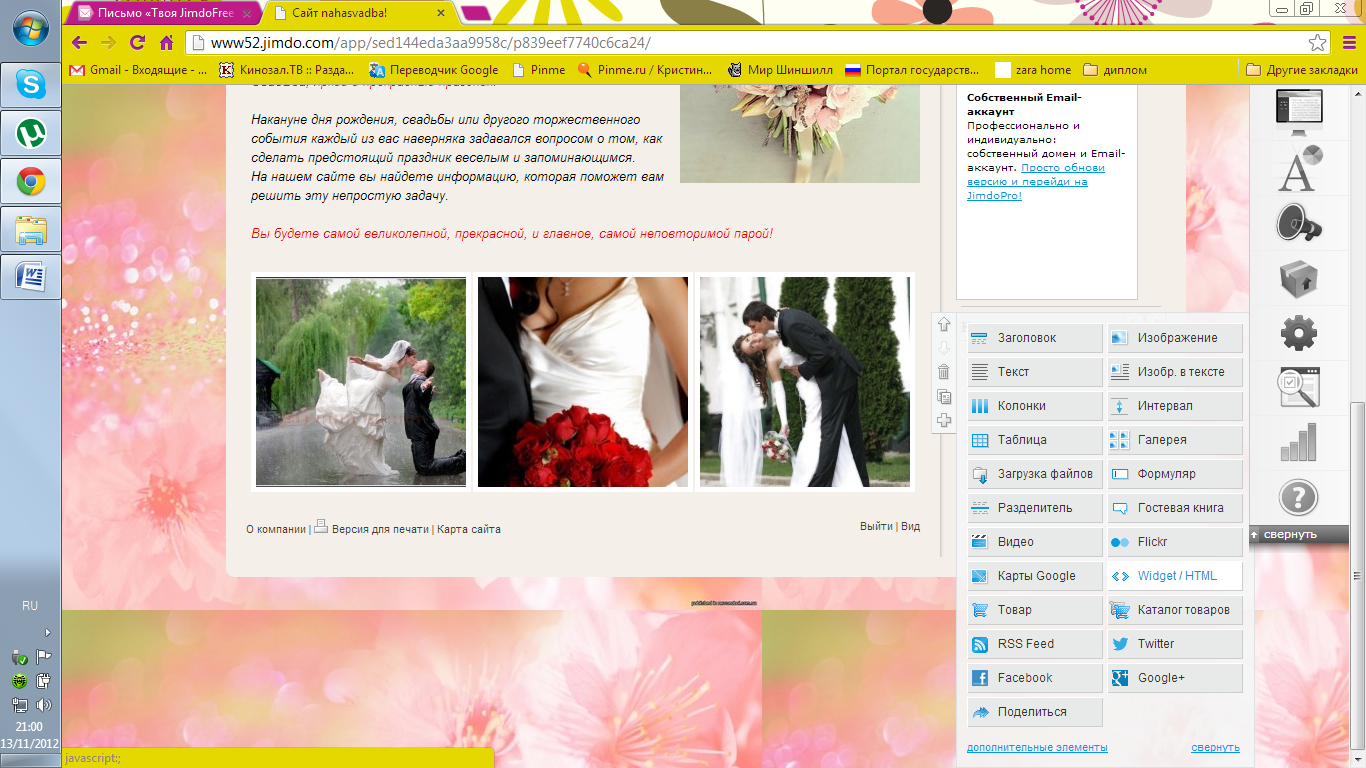Image resolution: width=1366 pixels, height=768 pixels.
Task: Open the SEO magnifier sidebar icon
Action: tap(1299, 388)
